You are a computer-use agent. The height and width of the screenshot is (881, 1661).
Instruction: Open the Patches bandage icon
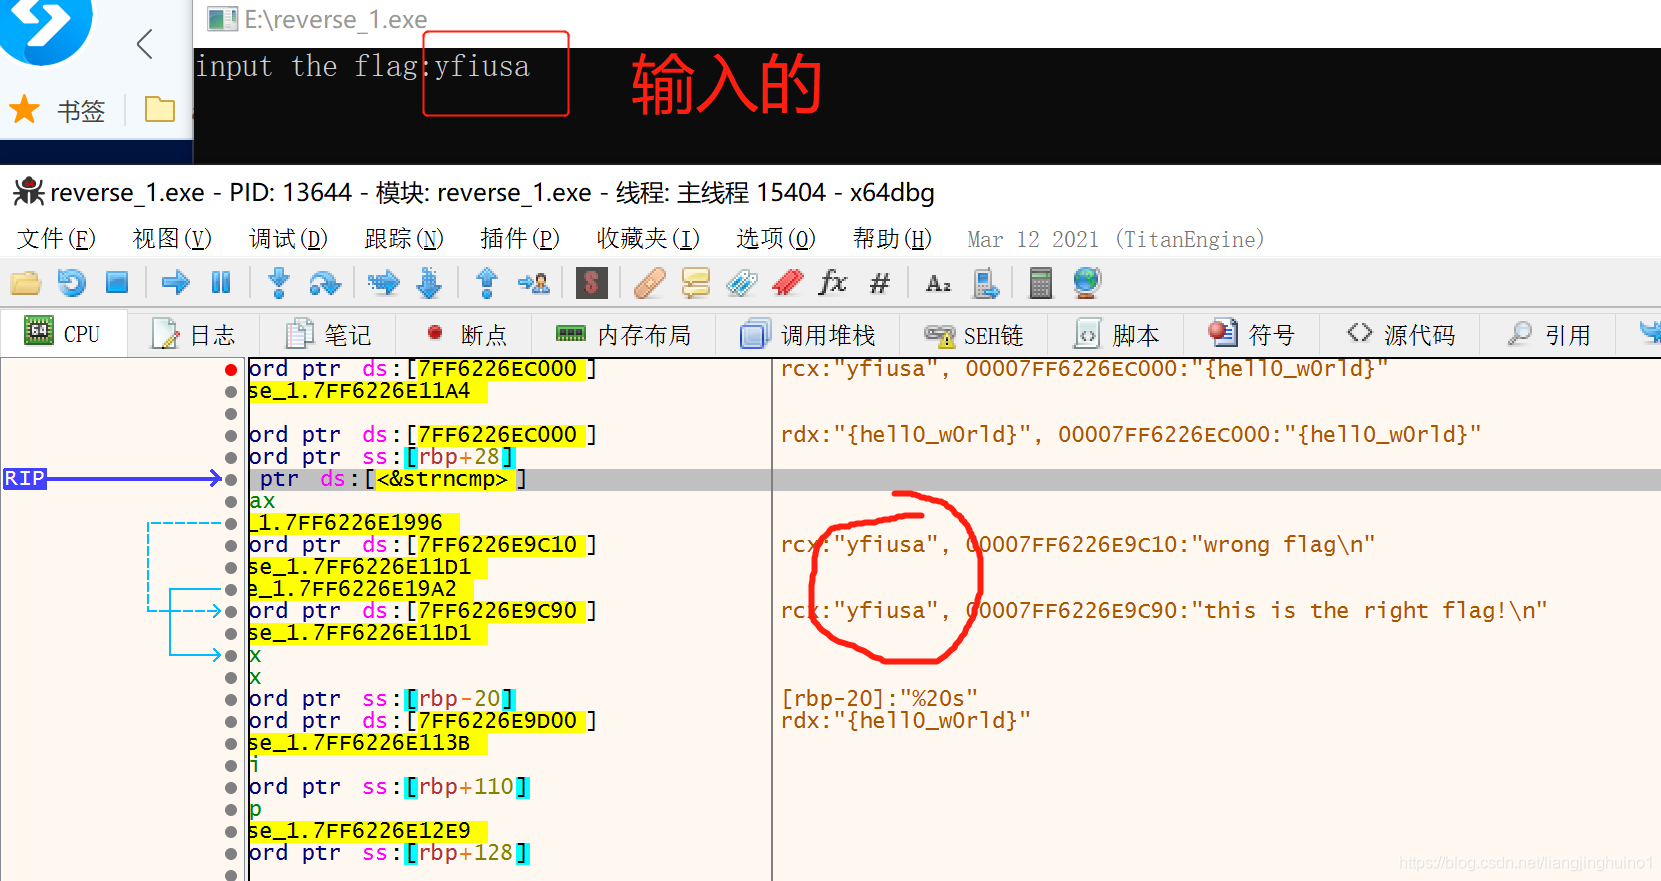click(x=649, y=283)
